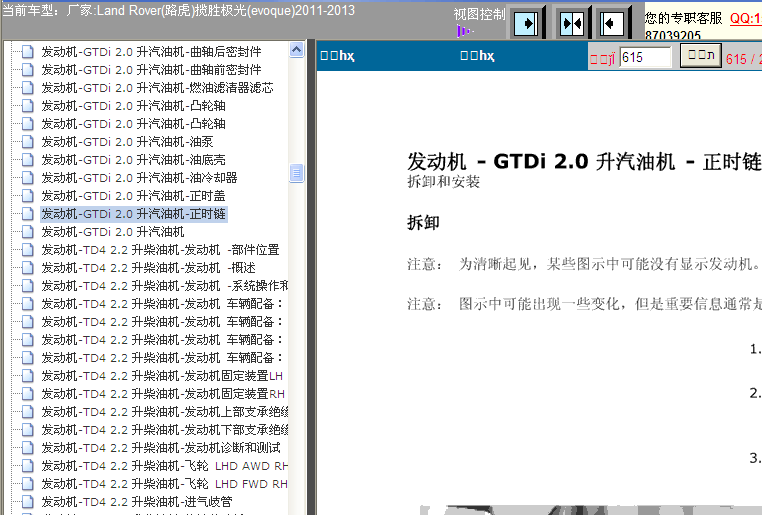Click the QQ customer service link
Image resolution: width=762 pixels, height=515 pixels.
tap(745, 18)
